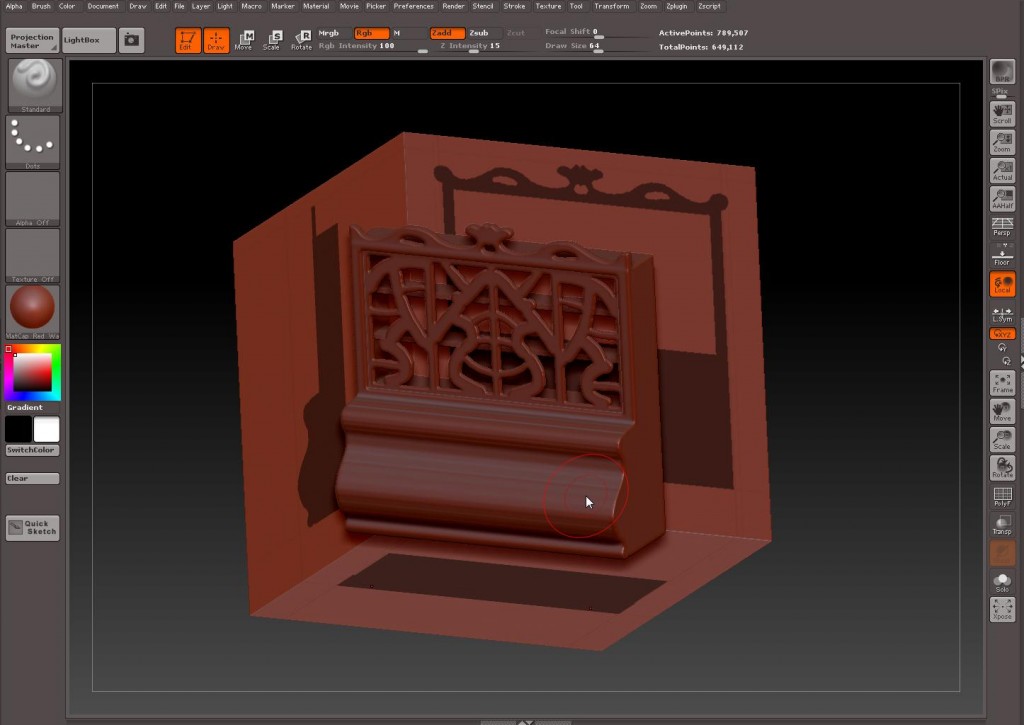Click the Edit mode icon
The width and height of the screenshot is (1024, 725).
[x=187, y=40]
